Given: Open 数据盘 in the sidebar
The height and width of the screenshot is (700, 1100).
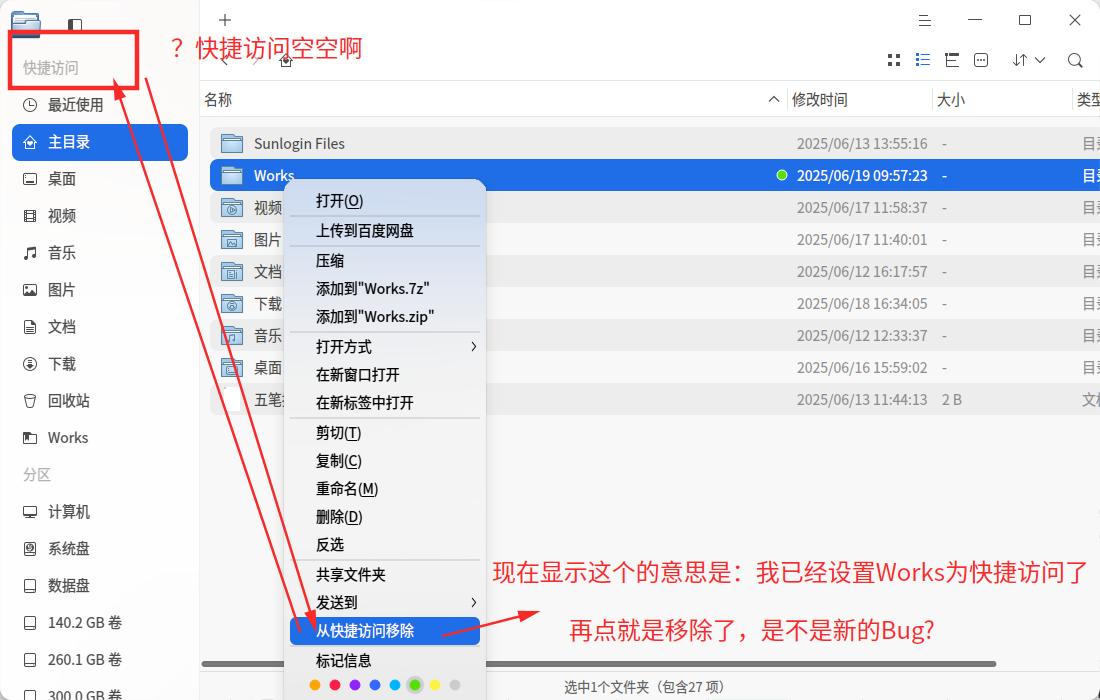Looking at the screenshot, I should tap(100, 586).
